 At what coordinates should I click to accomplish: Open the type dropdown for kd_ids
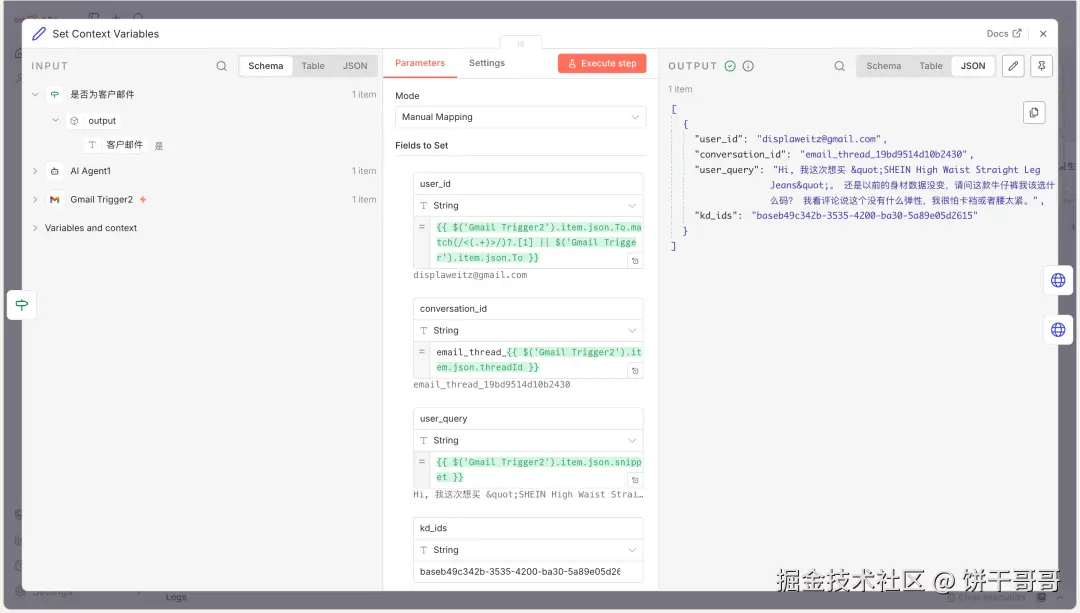[528, 550]
